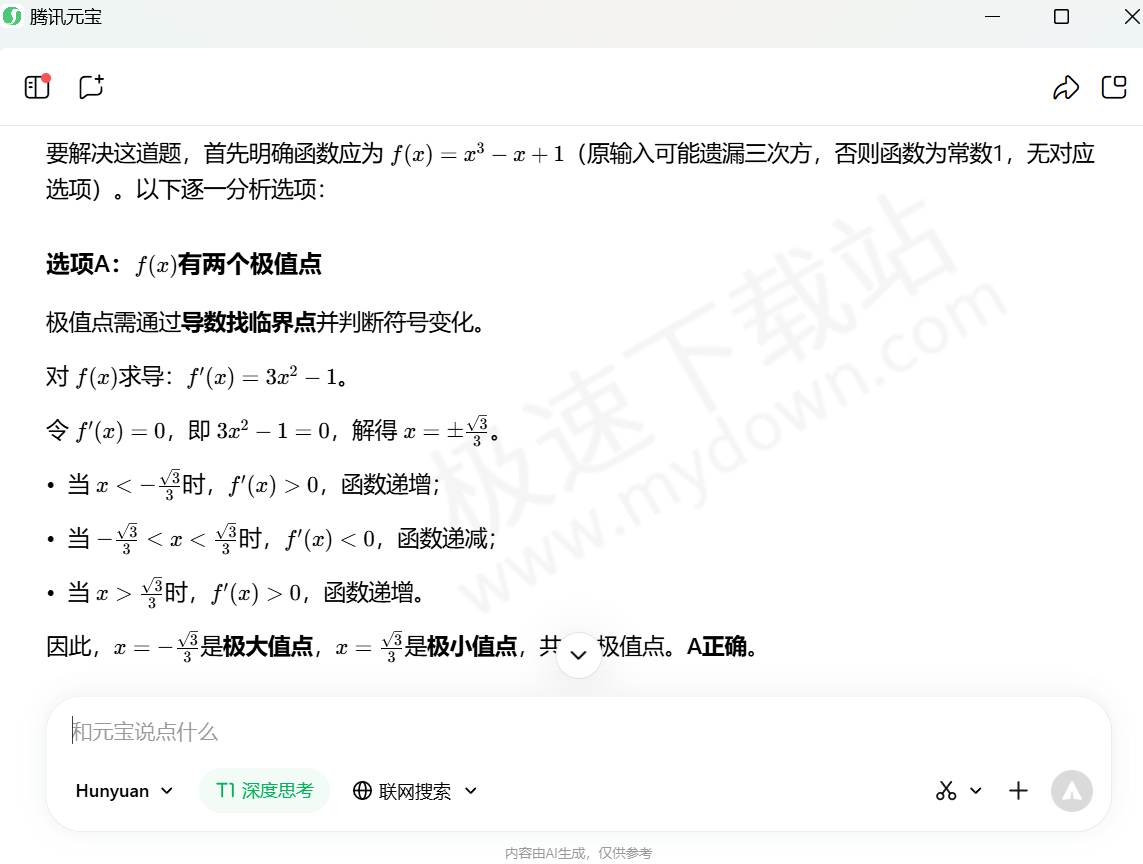Open the scissors tool dropdown arrow
This screenshot has height=864, width=1143.
975,790
